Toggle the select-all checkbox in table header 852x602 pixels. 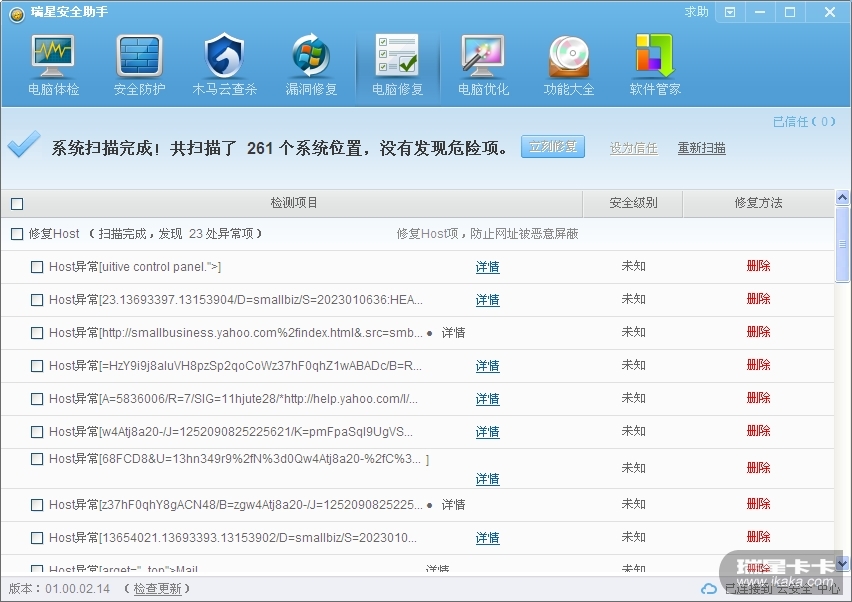17,204
